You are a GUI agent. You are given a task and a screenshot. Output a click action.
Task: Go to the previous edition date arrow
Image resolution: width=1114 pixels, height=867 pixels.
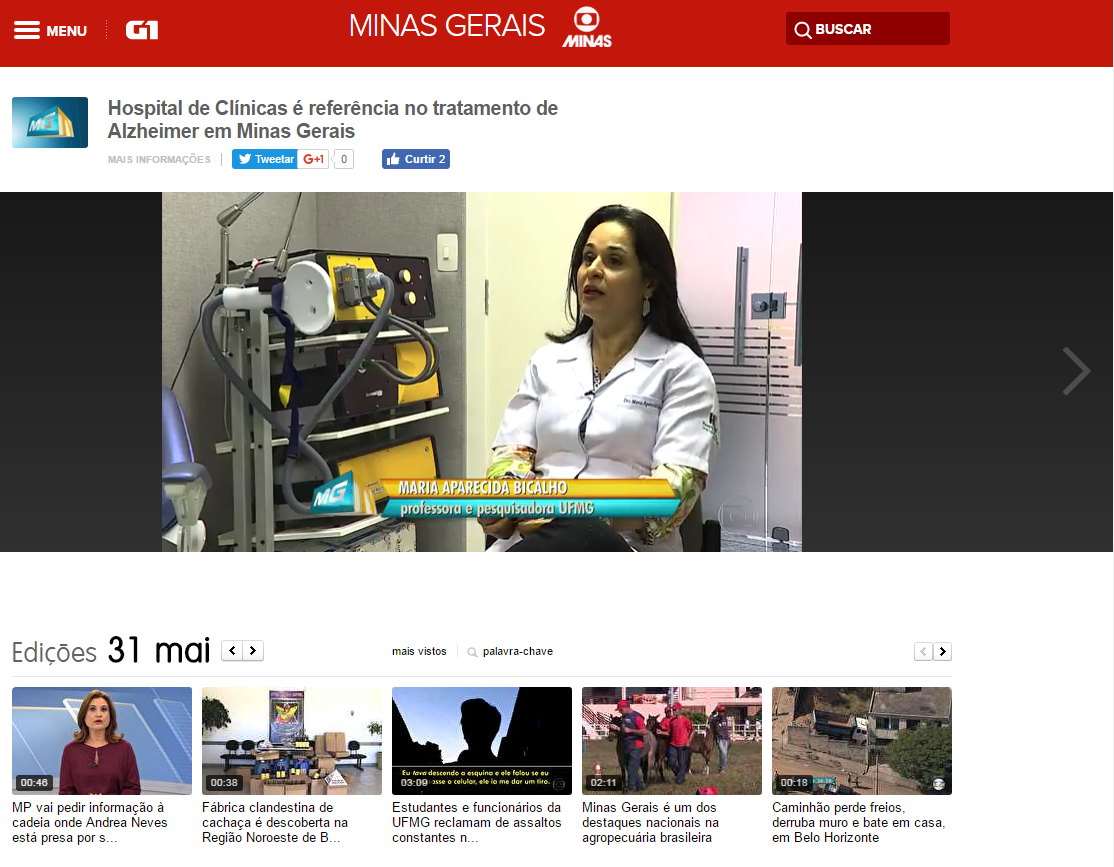click(x=232, y=650)
